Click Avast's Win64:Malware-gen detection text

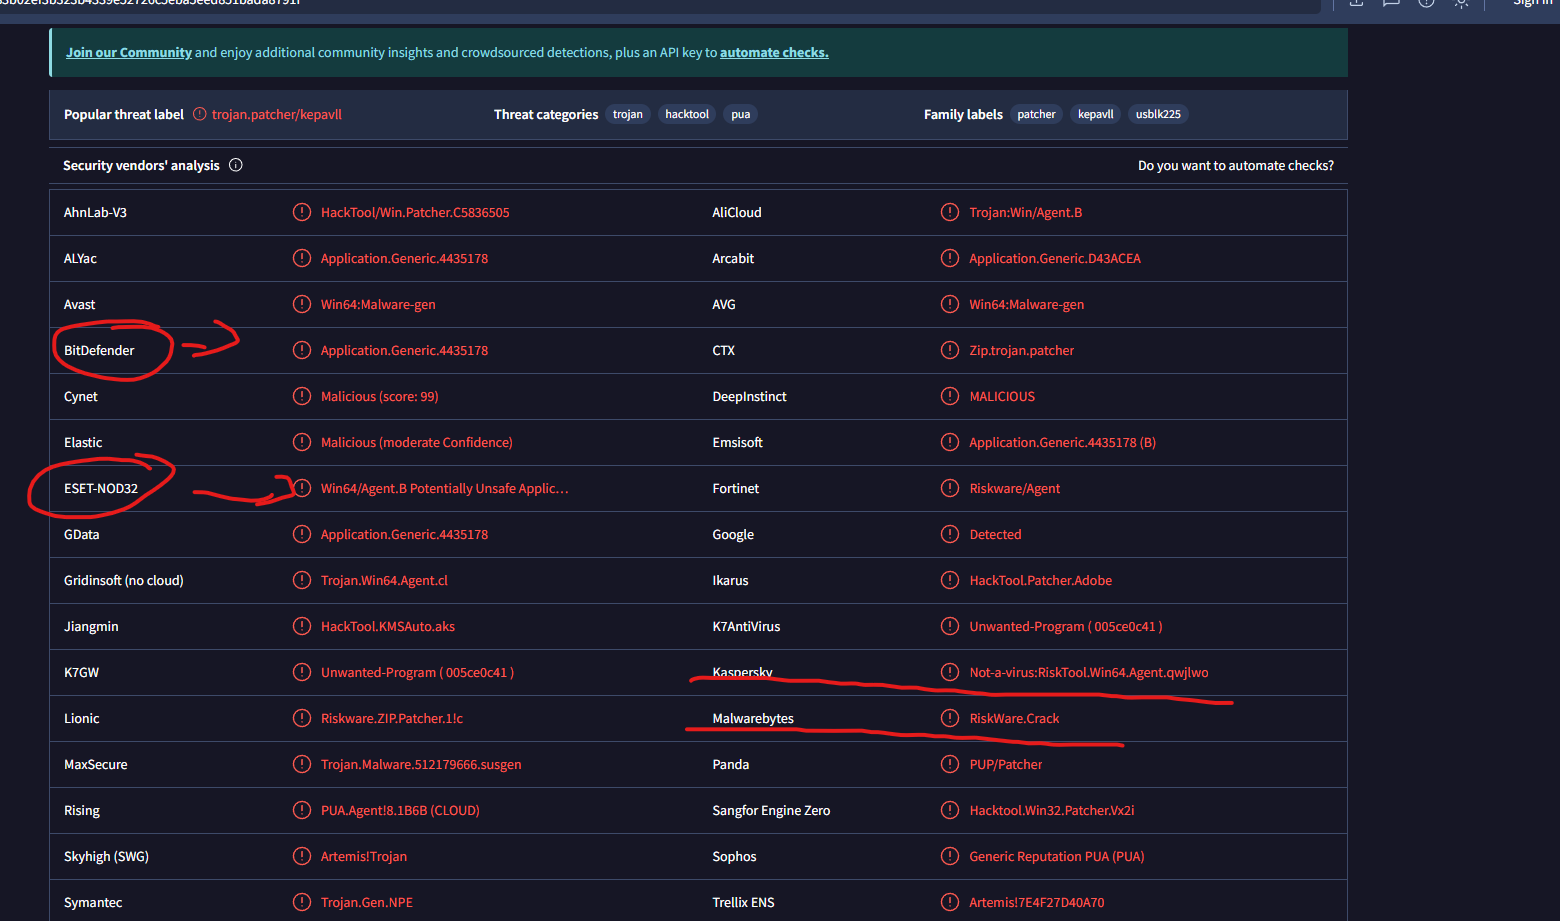coord(378,304)
